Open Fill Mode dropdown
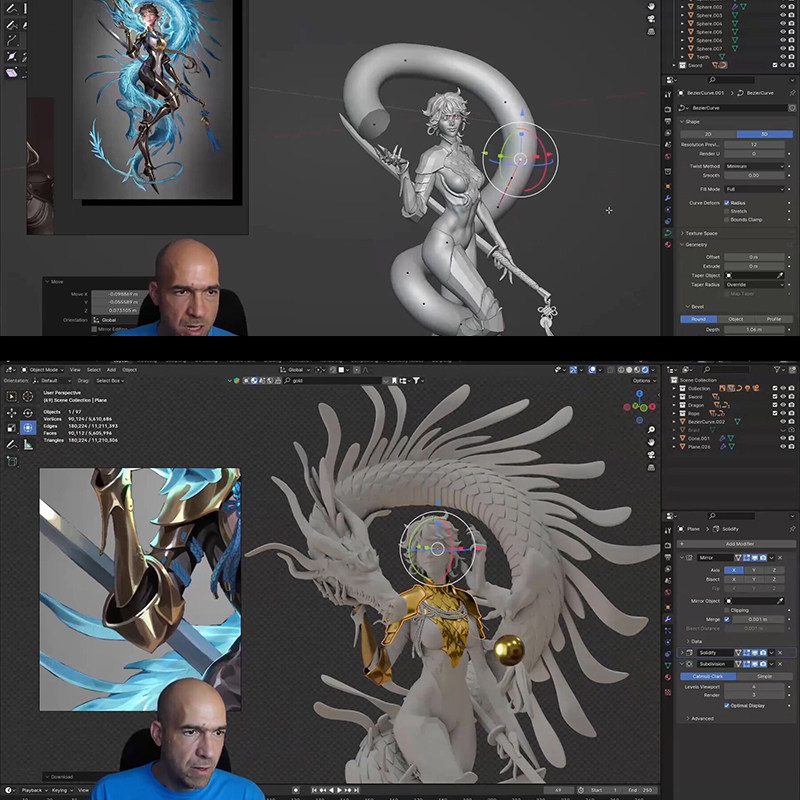The height and width of the screenshot is (800, 800). coord(754,189)
